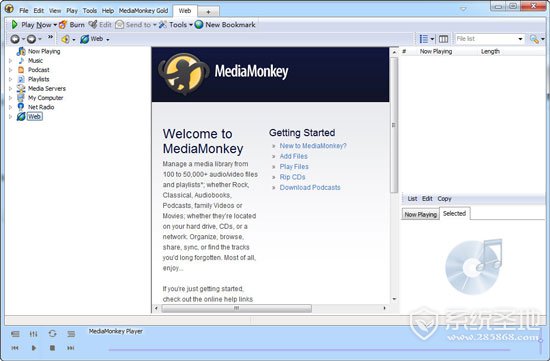Click the Length column header
The width and height of the screenshot is (550, 361).
pyautogui.click(x=490, y=52)
